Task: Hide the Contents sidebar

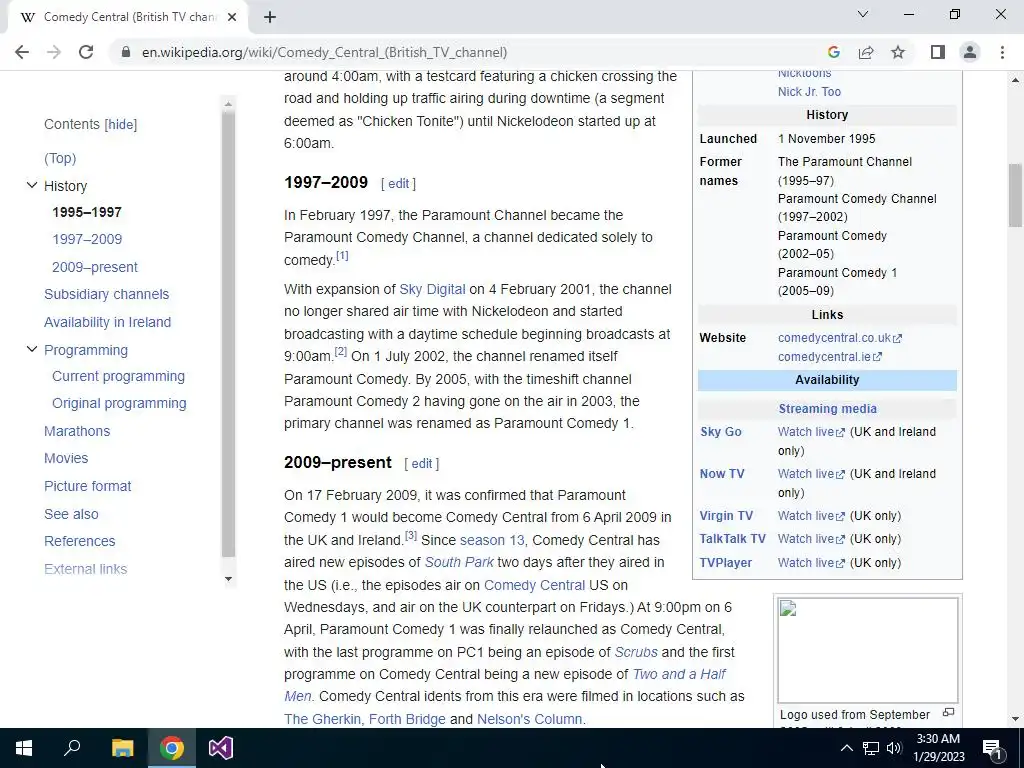Action: pos(121,125)
